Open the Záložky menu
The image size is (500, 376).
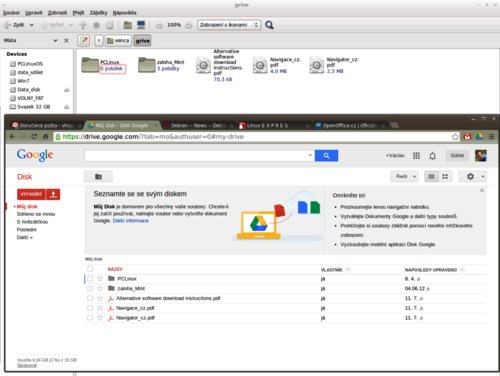[x=98, y=13]
